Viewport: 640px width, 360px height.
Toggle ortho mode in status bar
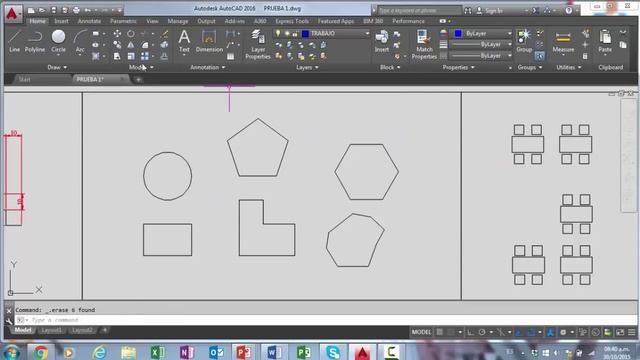(x=470, y=332)
